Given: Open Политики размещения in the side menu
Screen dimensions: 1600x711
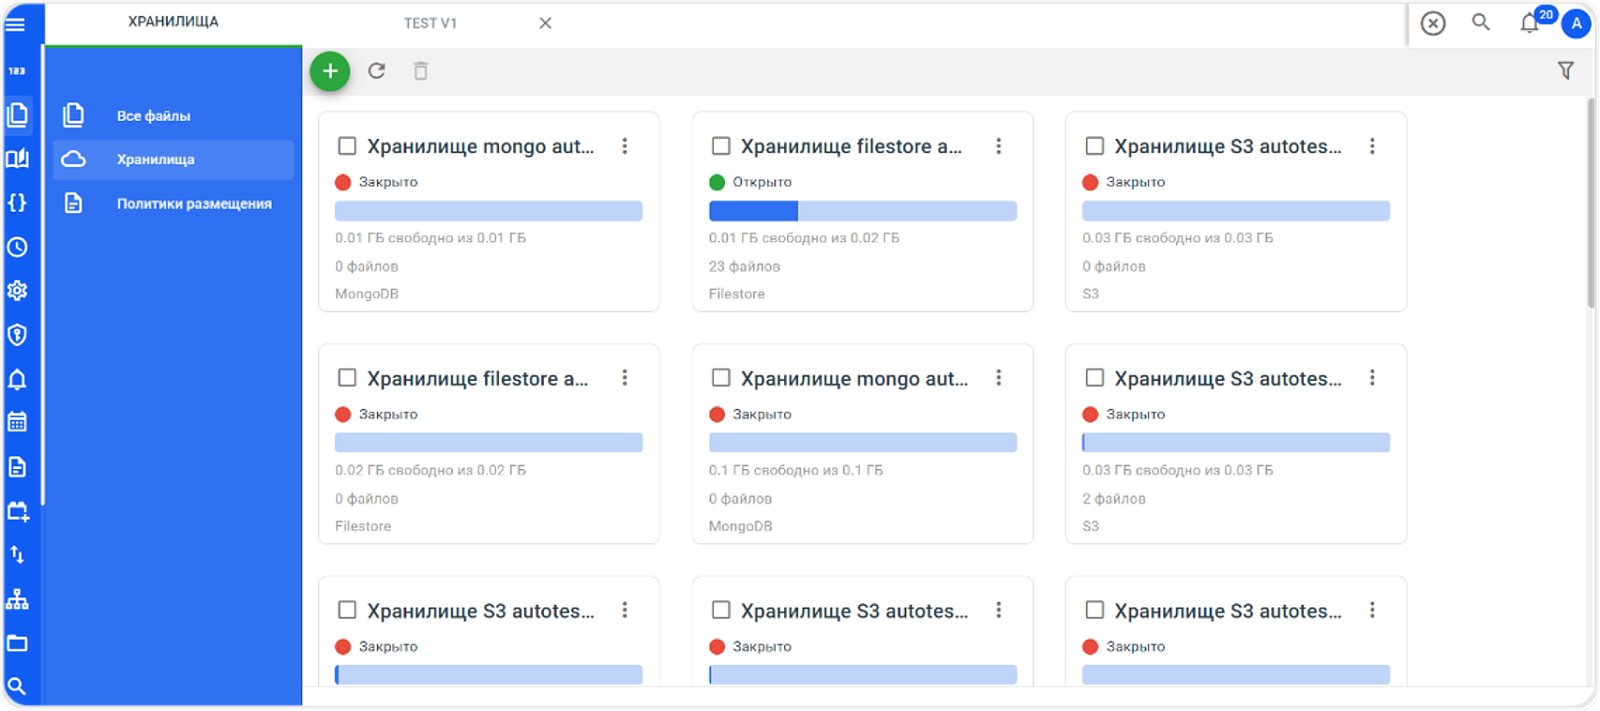Looking at the screenshot, I should [174, 204].
